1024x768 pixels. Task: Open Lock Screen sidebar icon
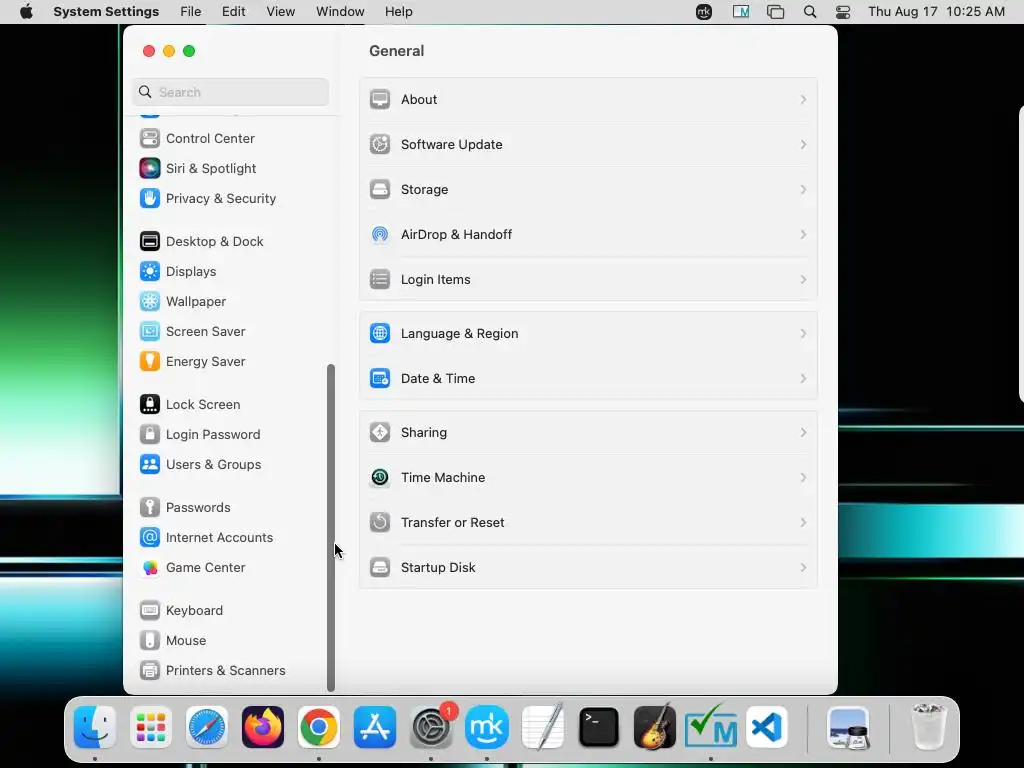(150, 405)
